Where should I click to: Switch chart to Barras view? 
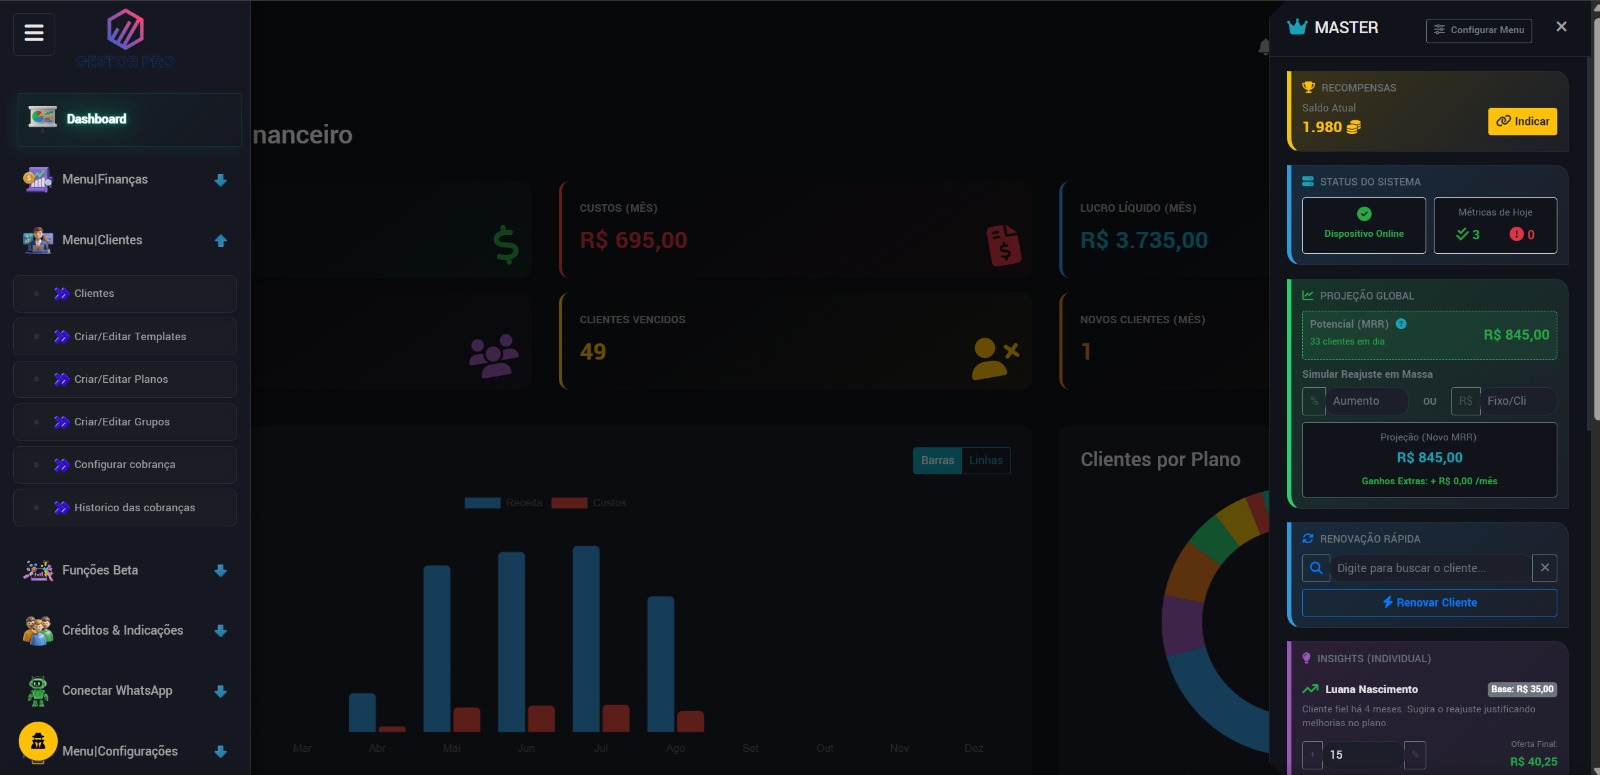[x=937, y=461]
